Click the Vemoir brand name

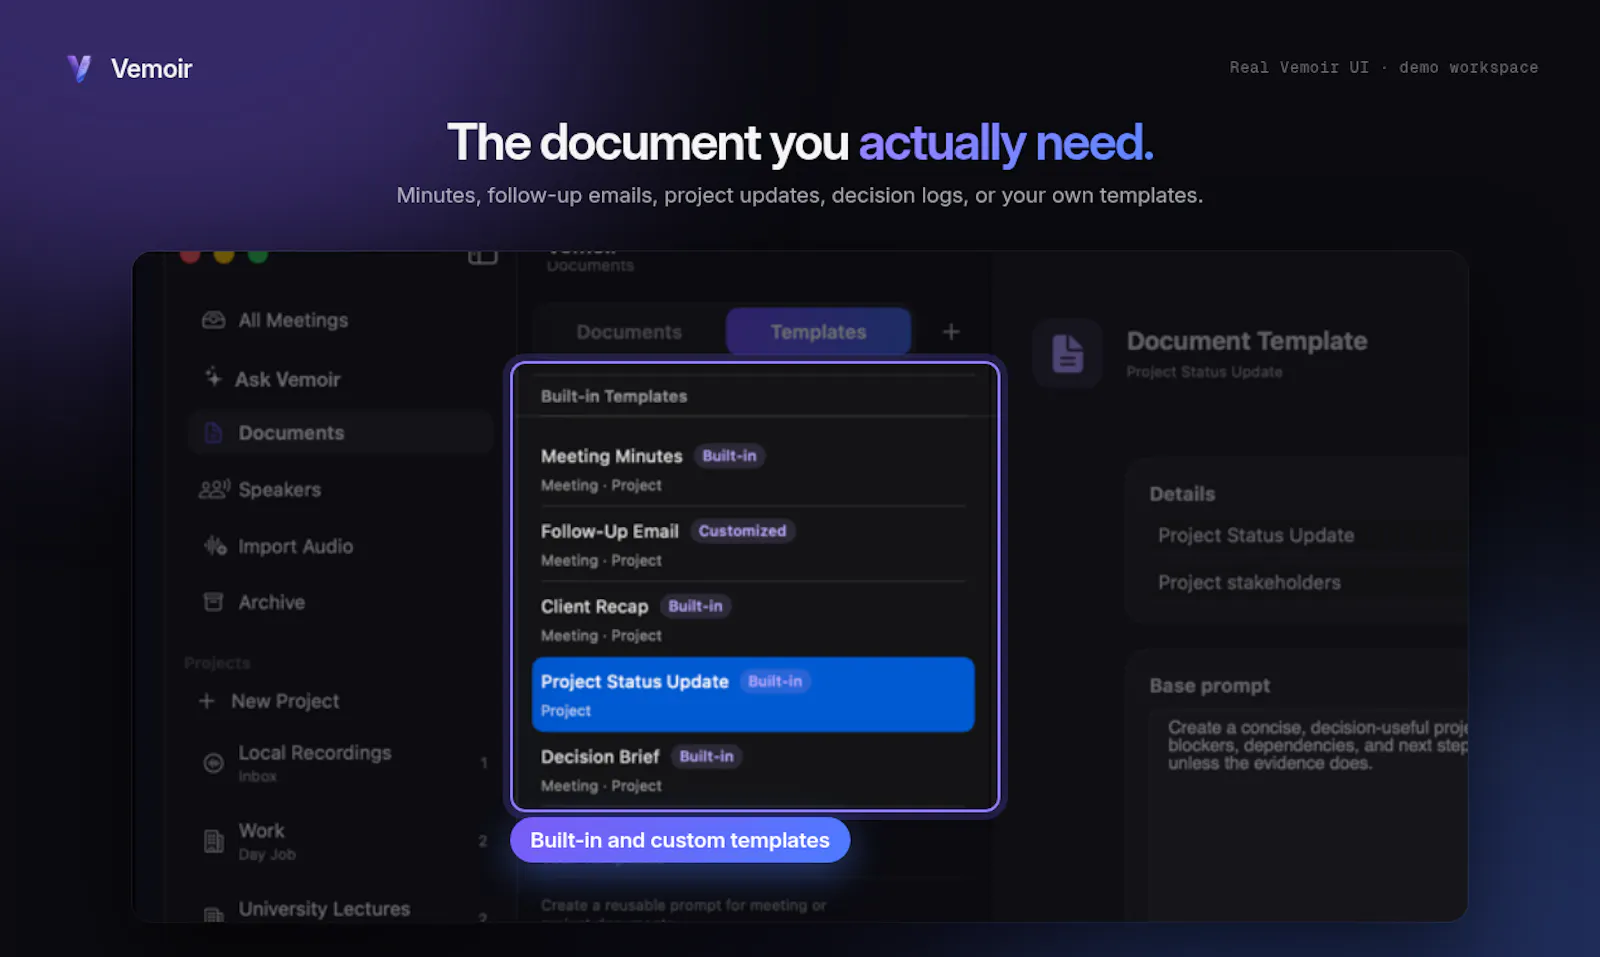[151, 68]
